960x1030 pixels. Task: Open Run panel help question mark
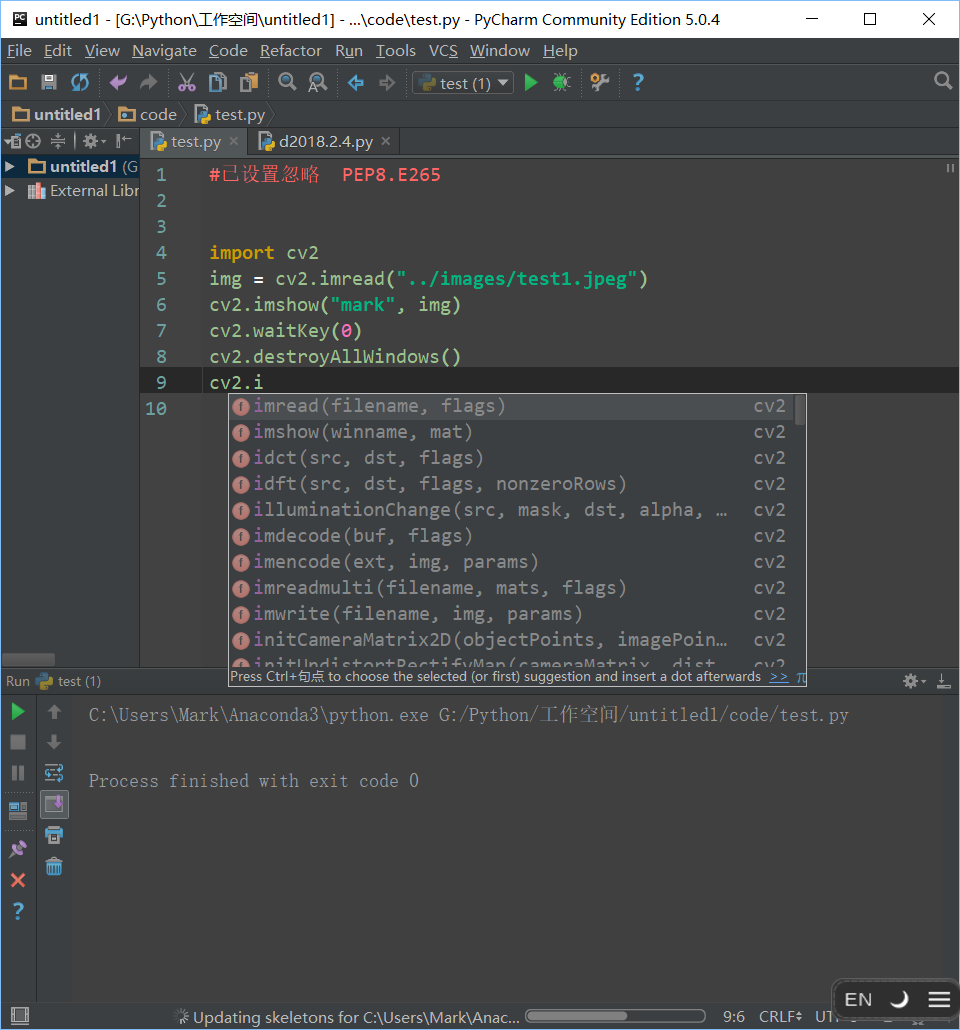(x=18, y=911)
